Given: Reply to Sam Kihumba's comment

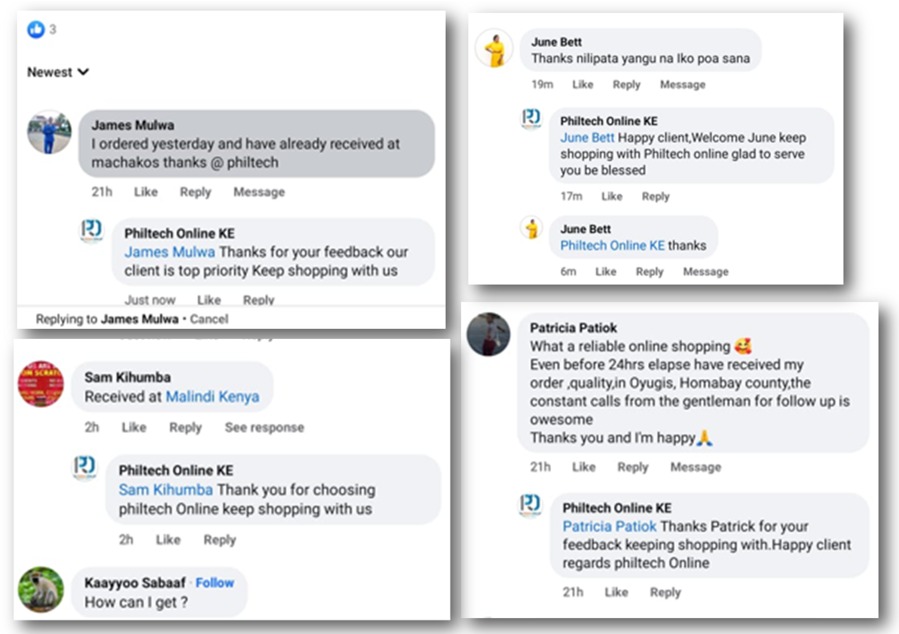Looking at the screenshot, I should (x=185, y=427).
